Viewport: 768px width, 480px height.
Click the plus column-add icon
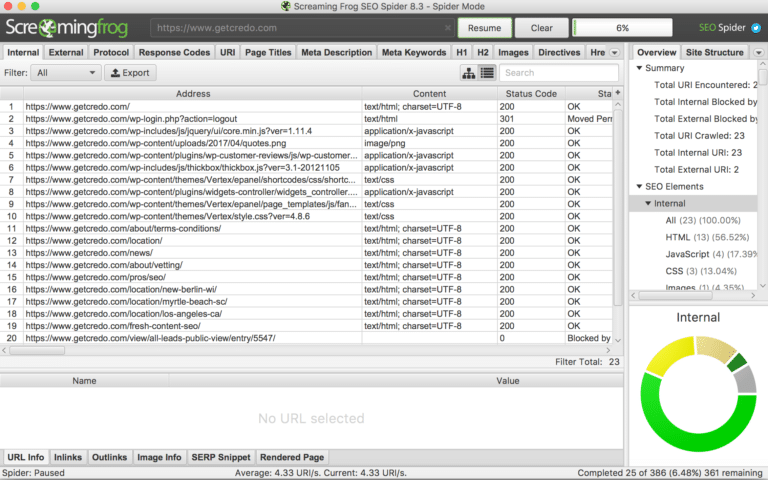pos(618,93)
